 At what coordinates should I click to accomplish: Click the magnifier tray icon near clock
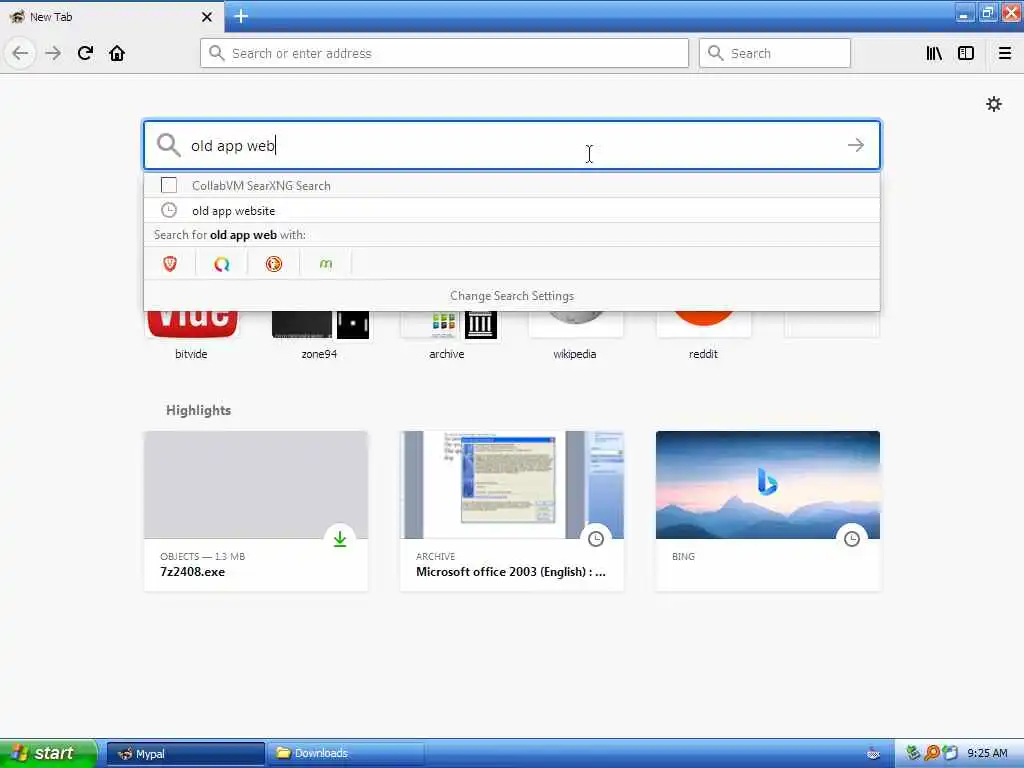(931, 753)
